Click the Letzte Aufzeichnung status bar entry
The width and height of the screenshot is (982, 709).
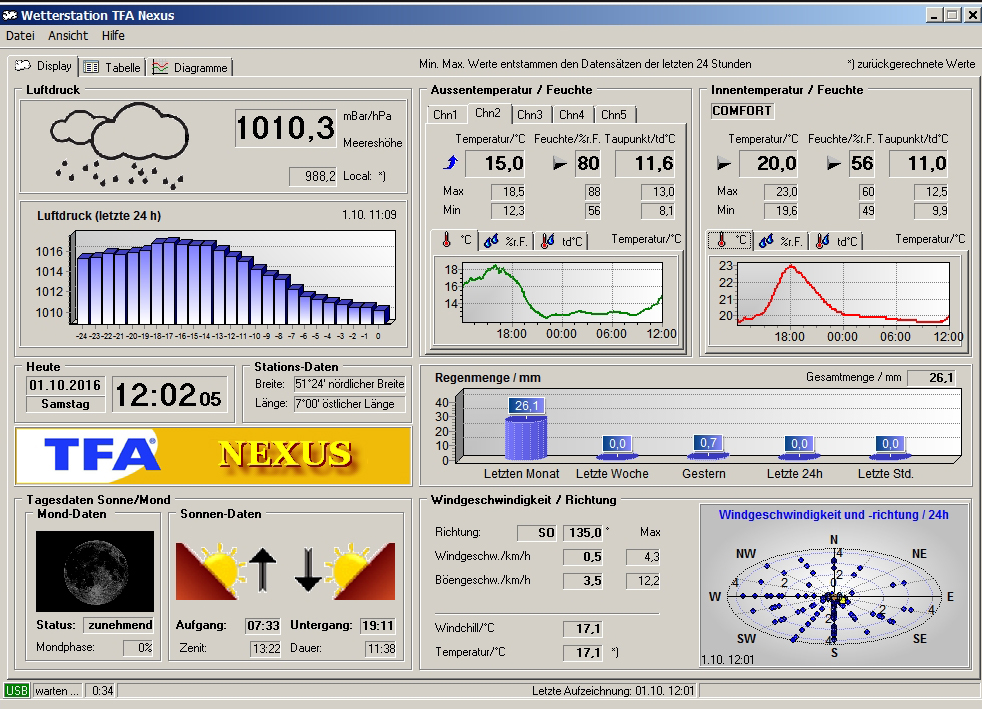(x=613, y=691)
